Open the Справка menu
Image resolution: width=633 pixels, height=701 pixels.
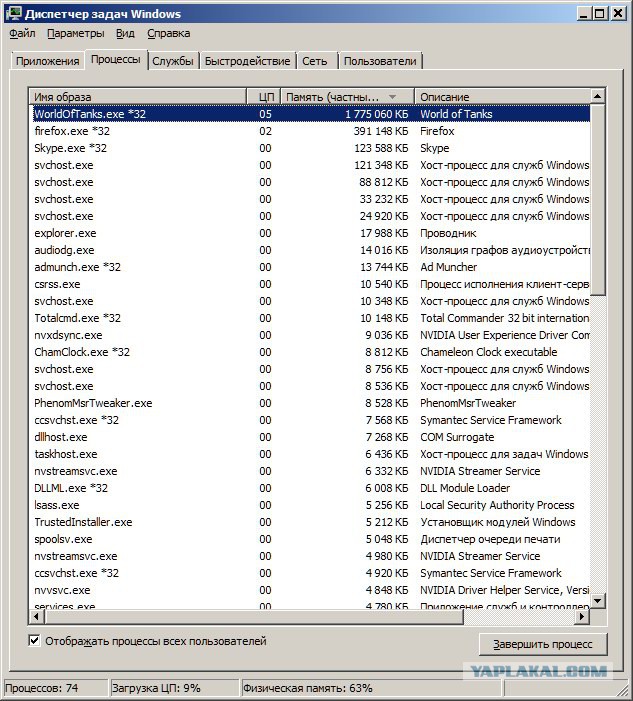[x=169, y=34]
